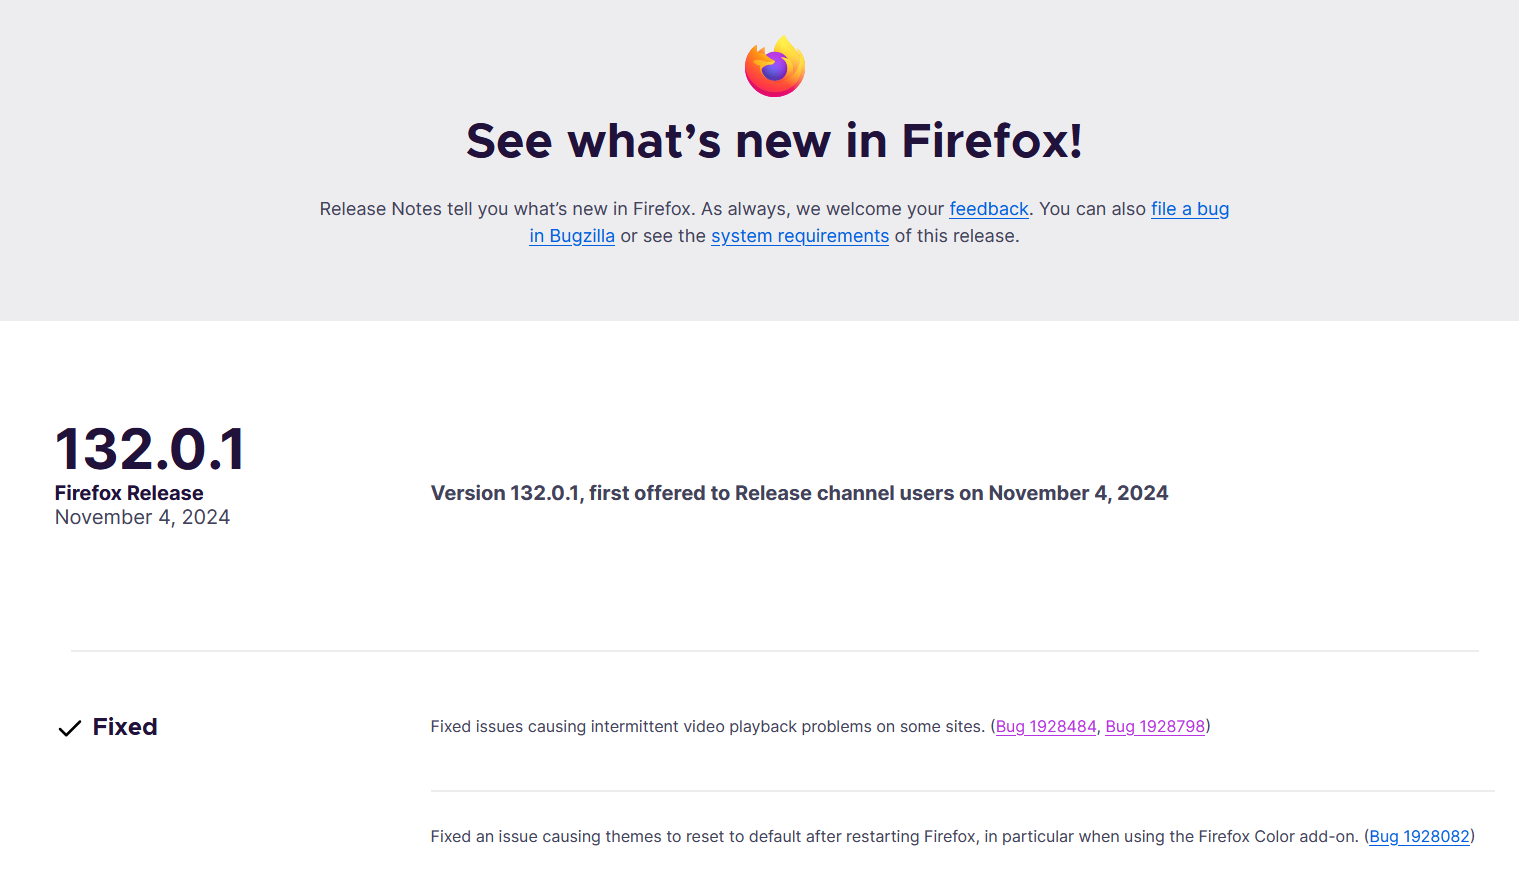Click the divider line above the Fixed section

click(x=774, y=651)
